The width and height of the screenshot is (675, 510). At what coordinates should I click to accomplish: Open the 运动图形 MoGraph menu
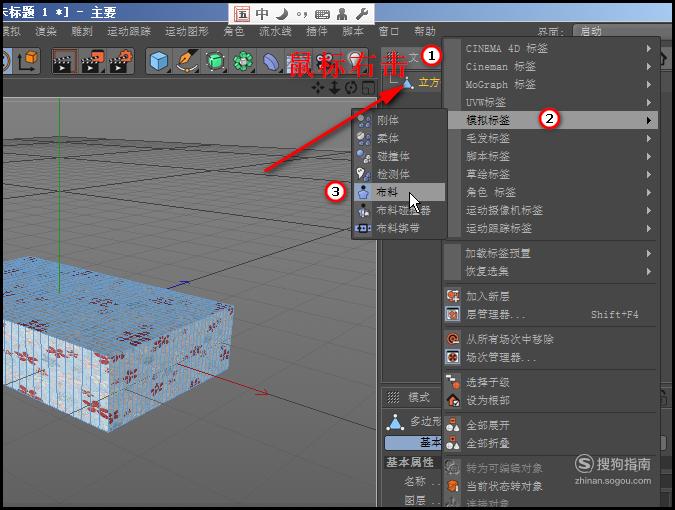point(187,31)
